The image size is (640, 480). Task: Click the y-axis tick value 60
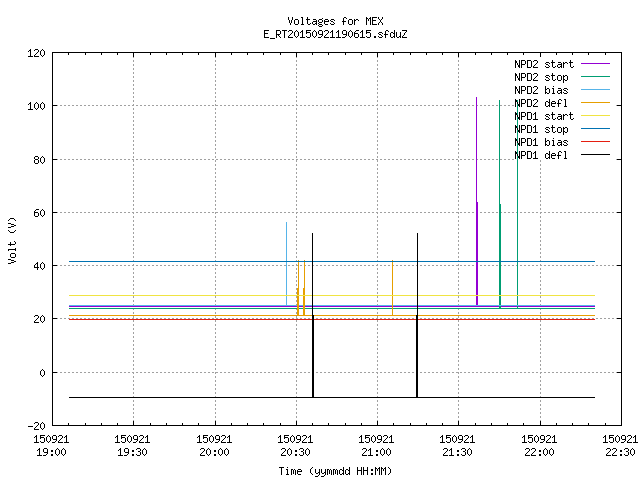tap(40, 213)
